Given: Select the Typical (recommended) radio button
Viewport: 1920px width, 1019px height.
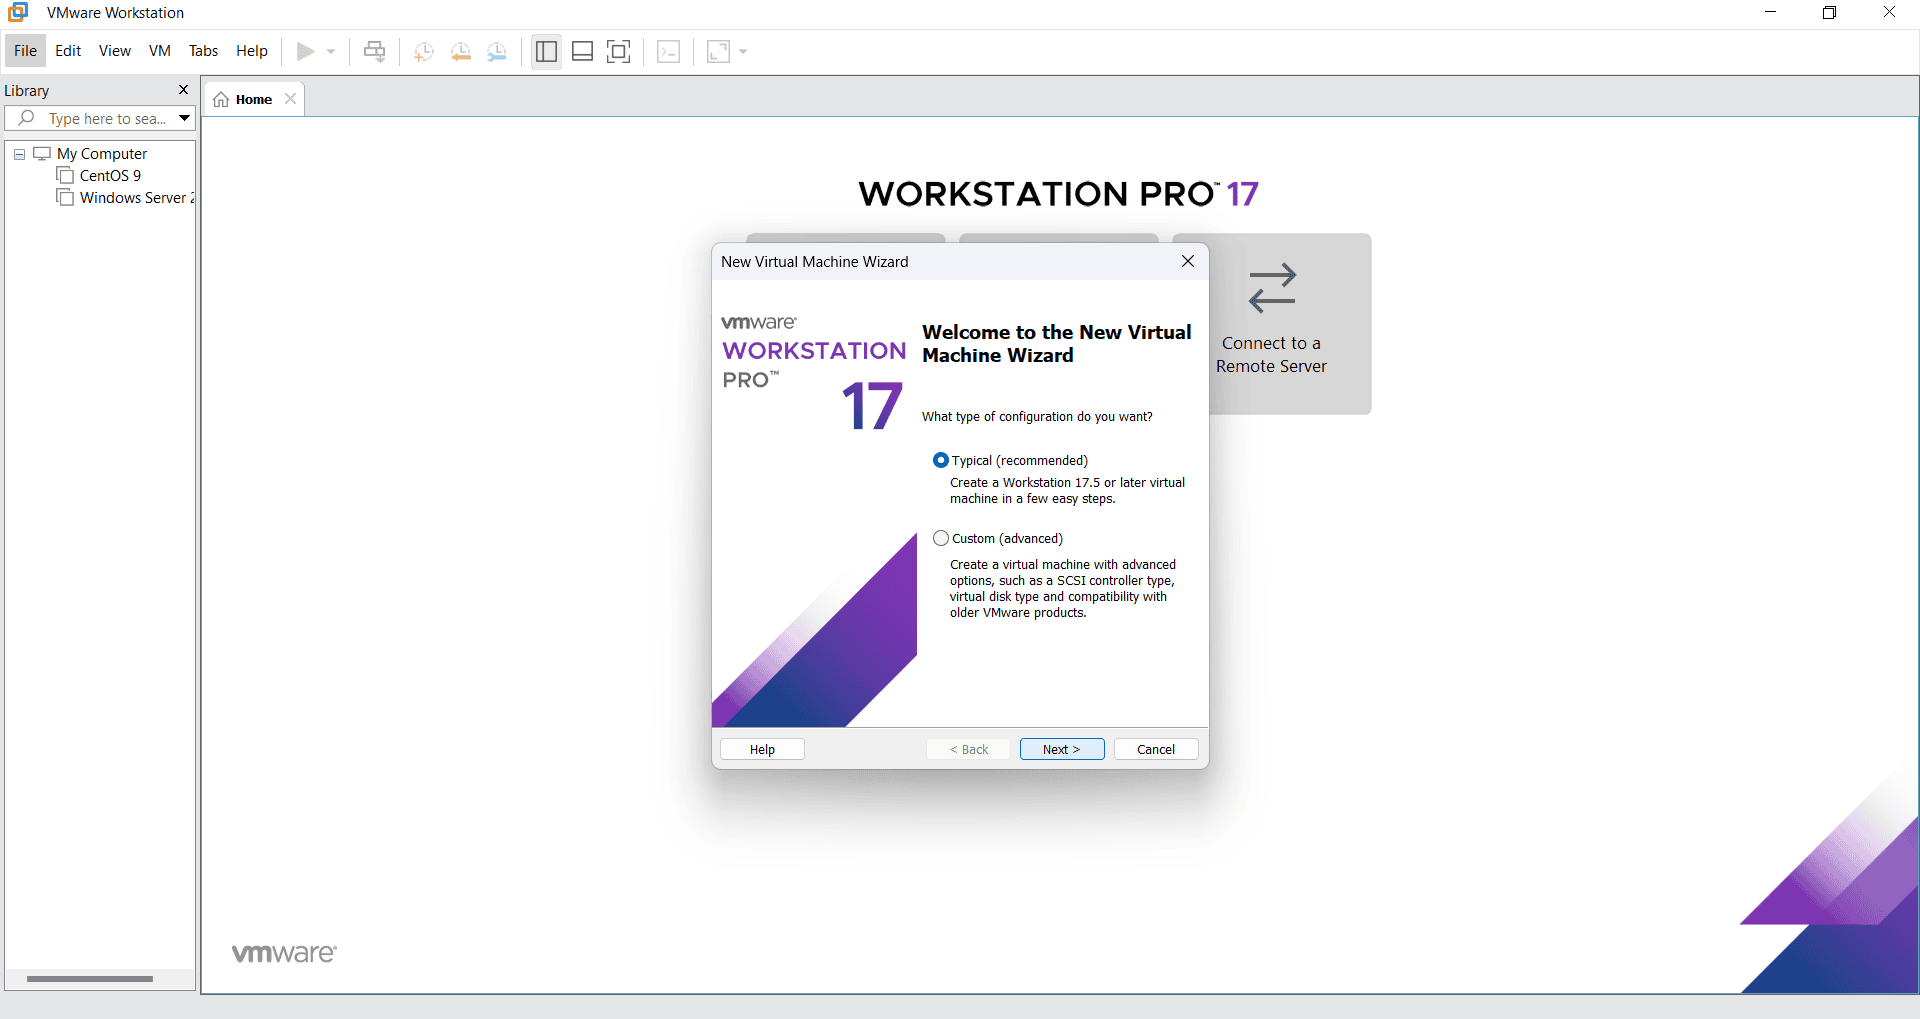Looking at the screenshot, I should [940, 460].
